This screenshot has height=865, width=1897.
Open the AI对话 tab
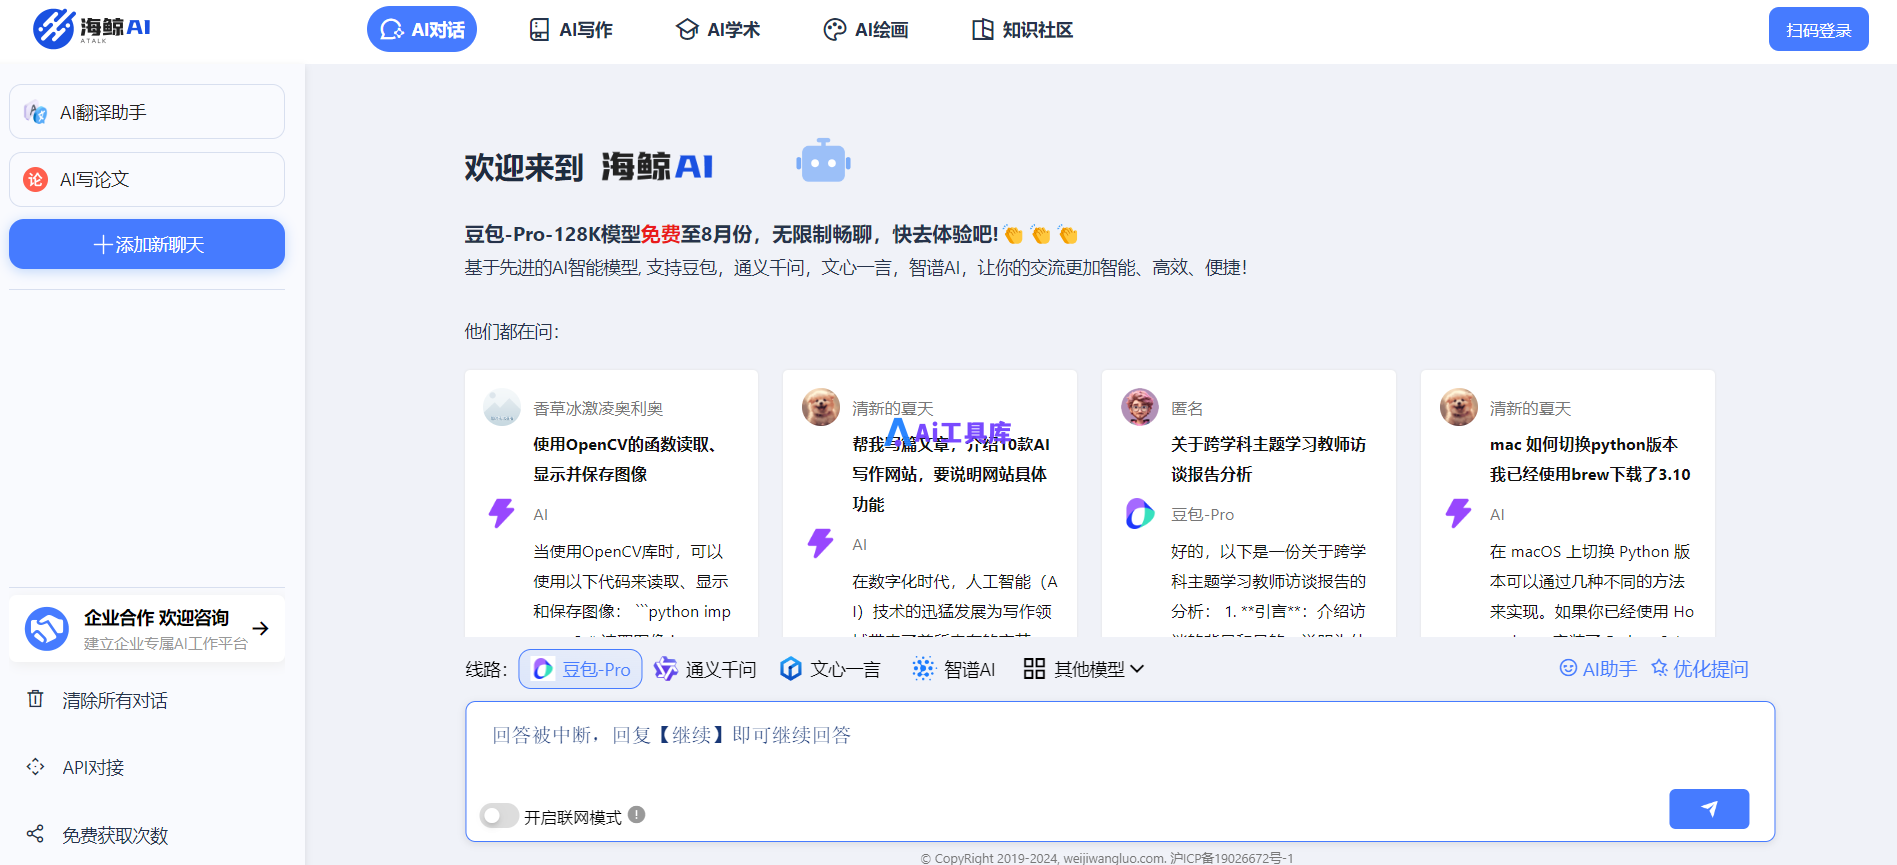[x=422, y=30]
